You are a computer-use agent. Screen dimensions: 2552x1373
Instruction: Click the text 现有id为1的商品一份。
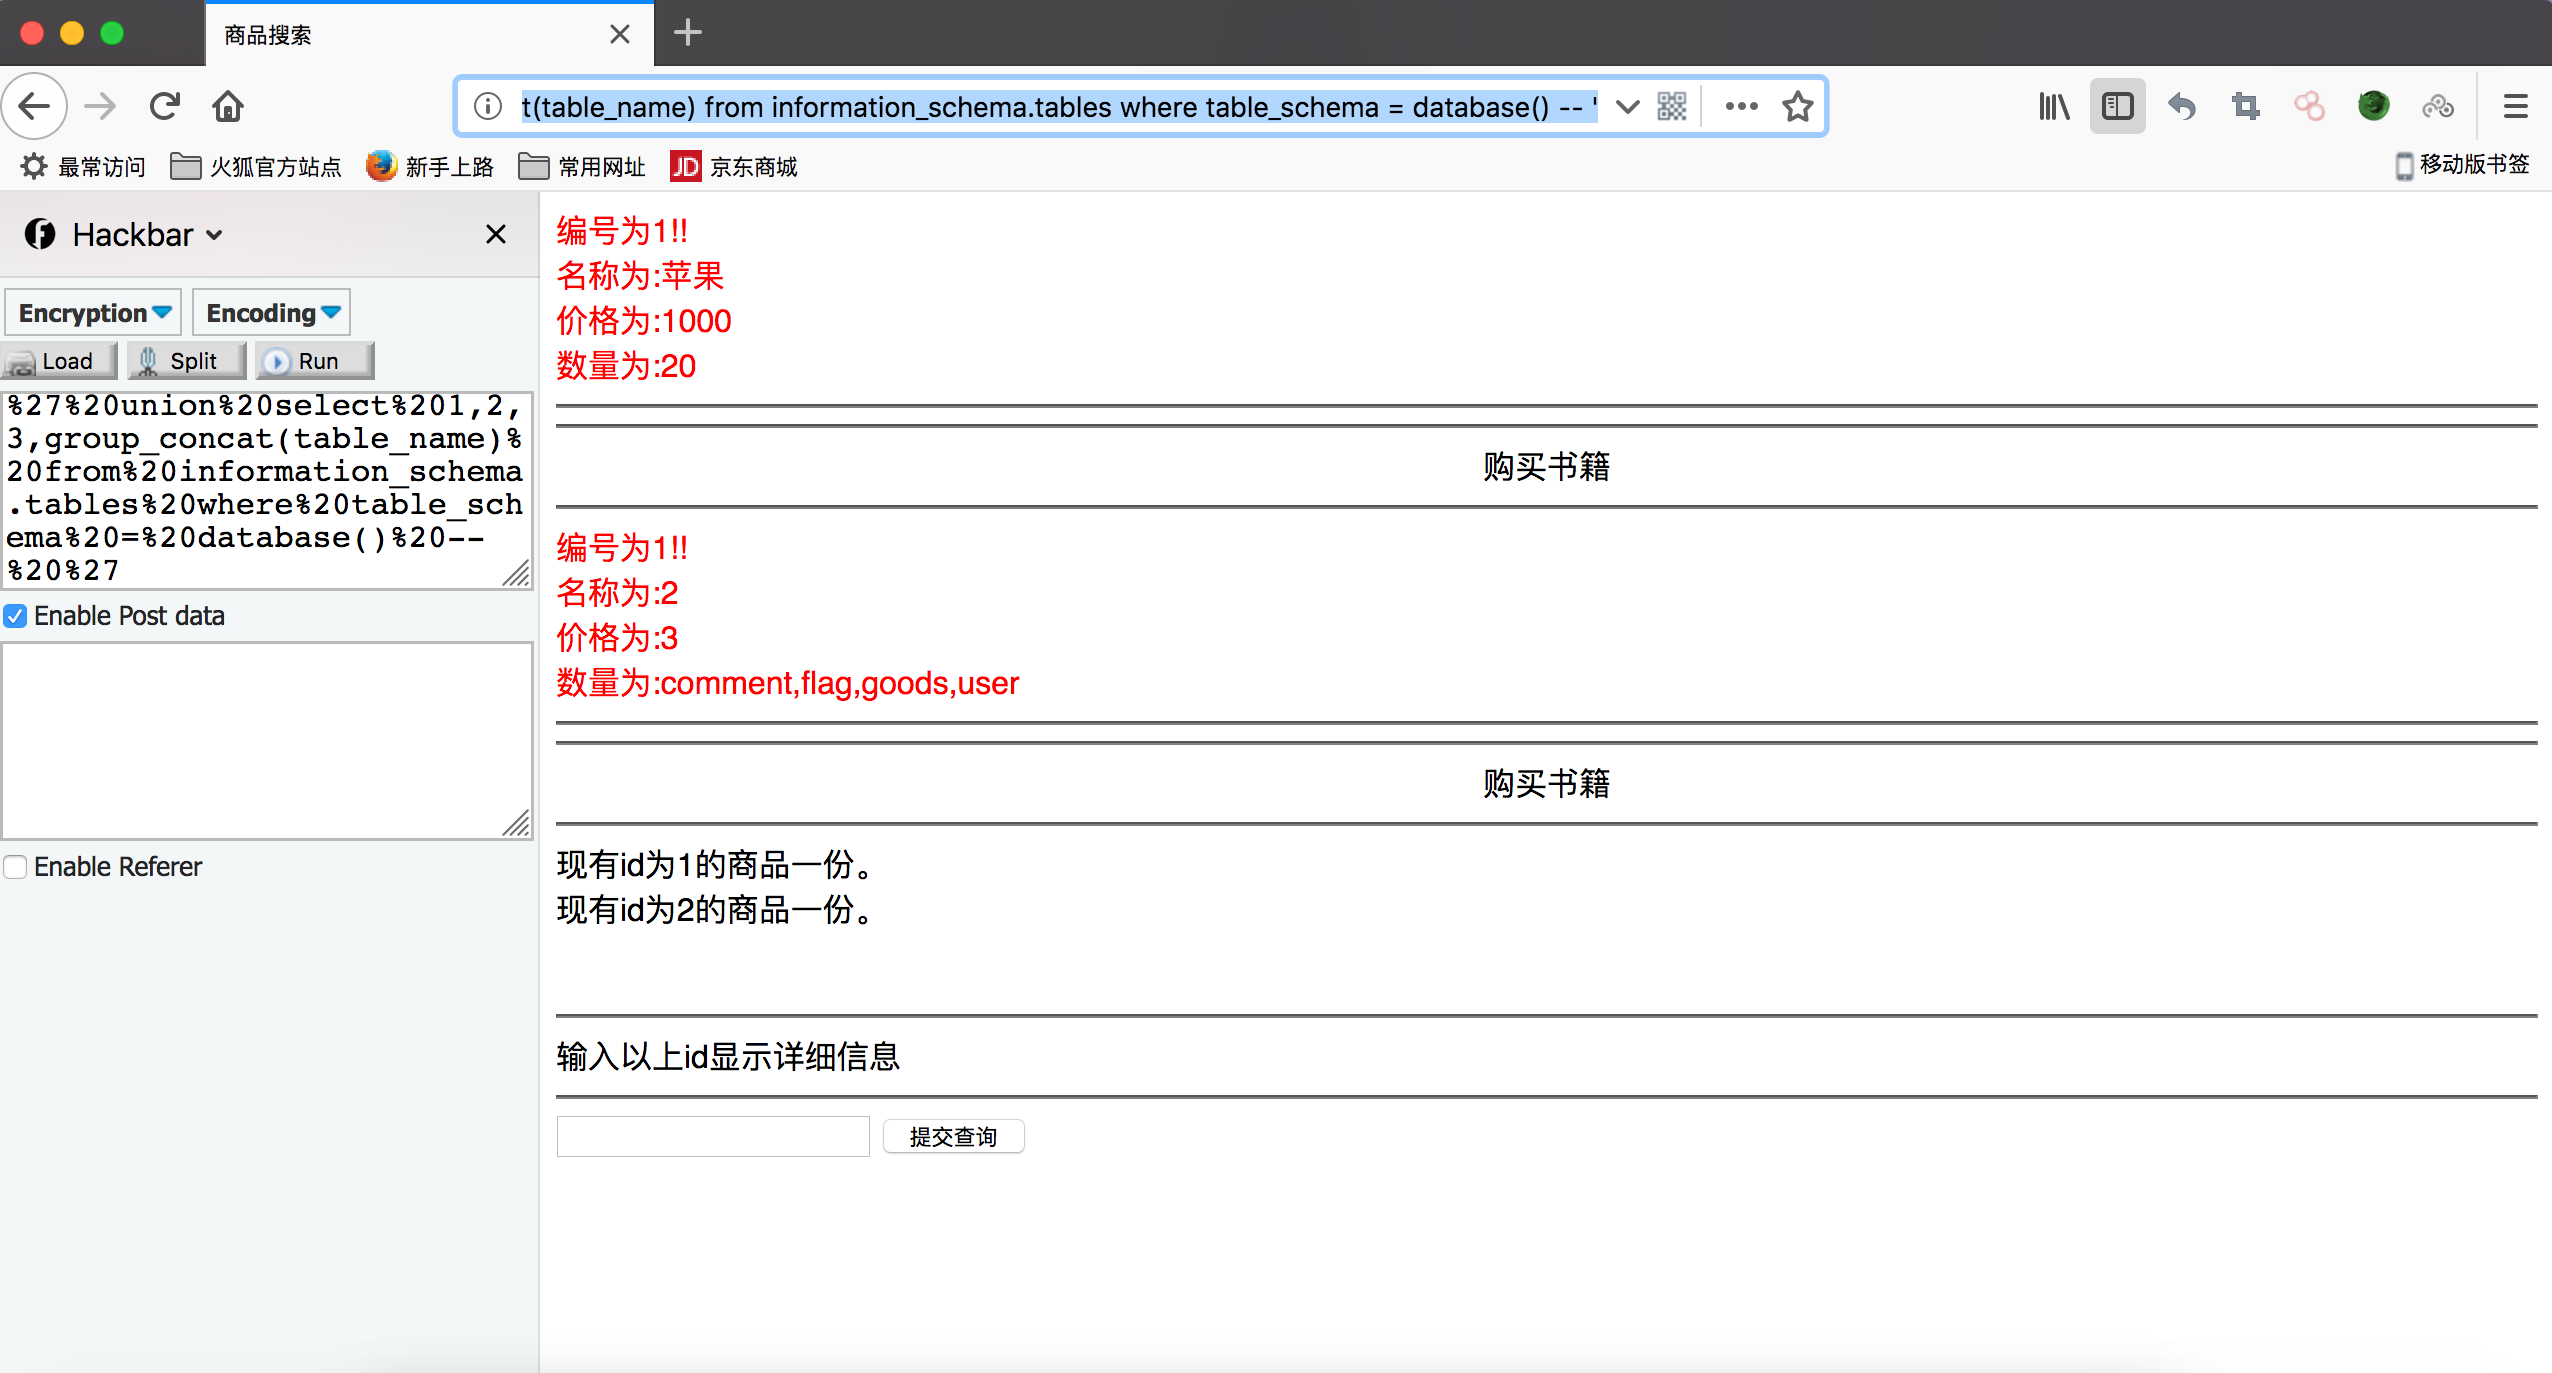click(715, 865)
